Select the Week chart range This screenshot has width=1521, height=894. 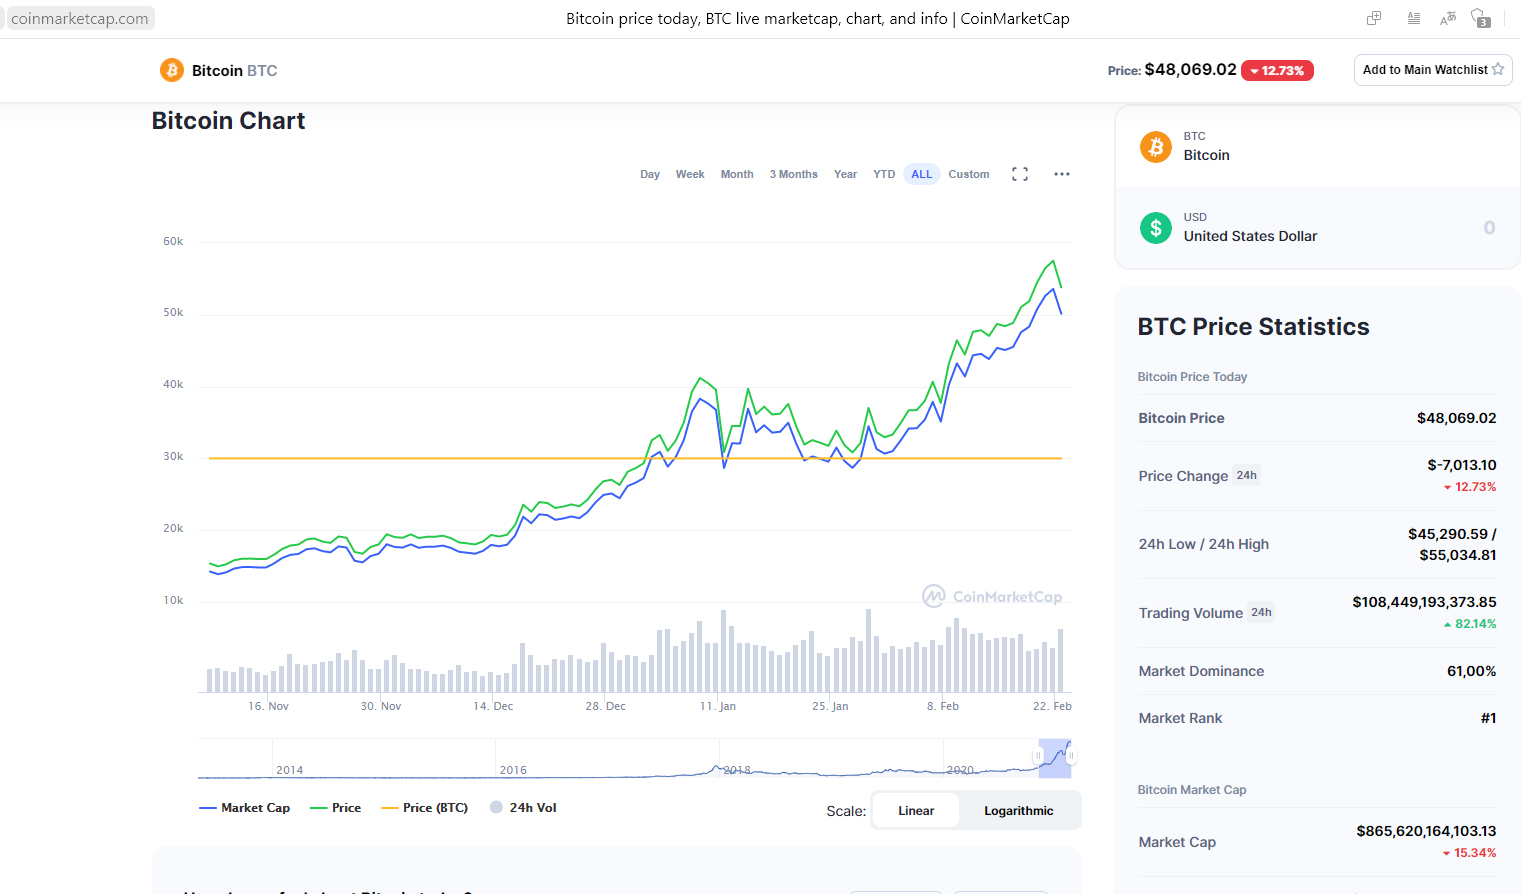pyautogui.click(x=690, y=174)
